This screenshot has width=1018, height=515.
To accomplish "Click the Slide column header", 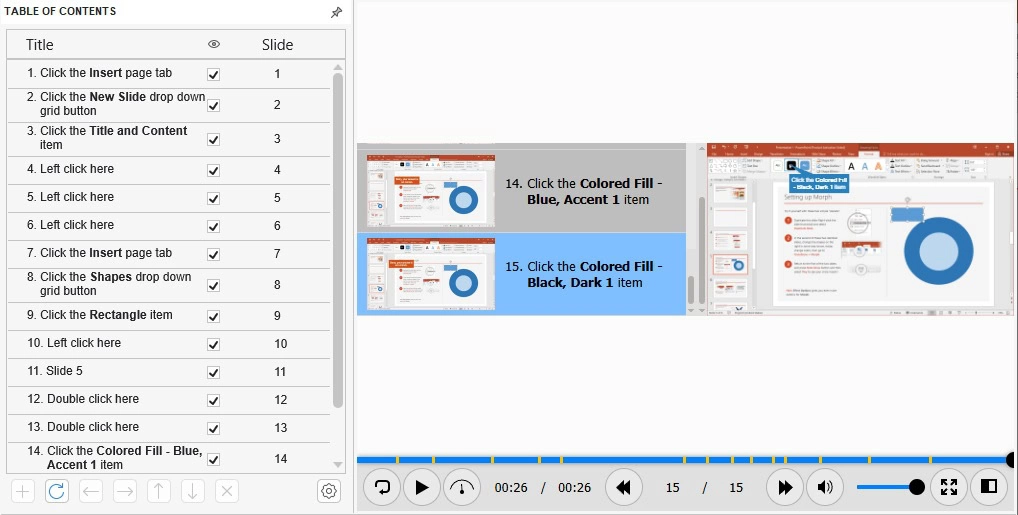I will tap(277, 45).
